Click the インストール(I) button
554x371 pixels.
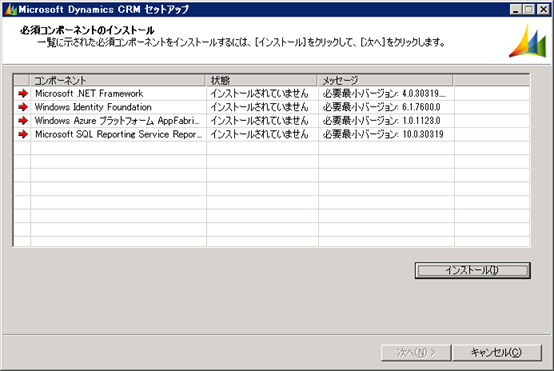point(472,270)
